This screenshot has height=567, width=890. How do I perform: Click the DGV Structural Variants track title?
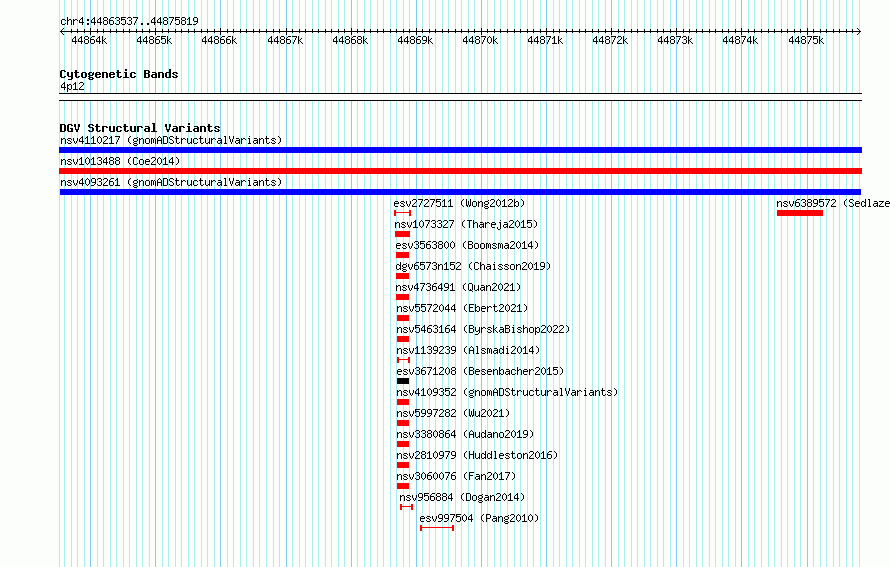click(x=140, y=128)
